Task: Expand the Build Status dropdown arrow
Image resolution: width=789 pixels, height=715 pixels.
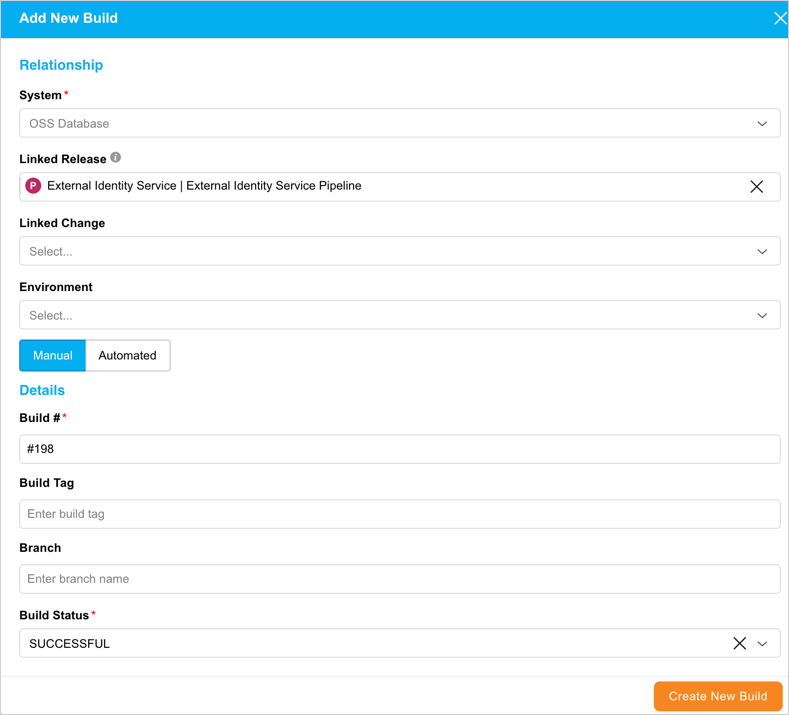Action: point(762,644)
